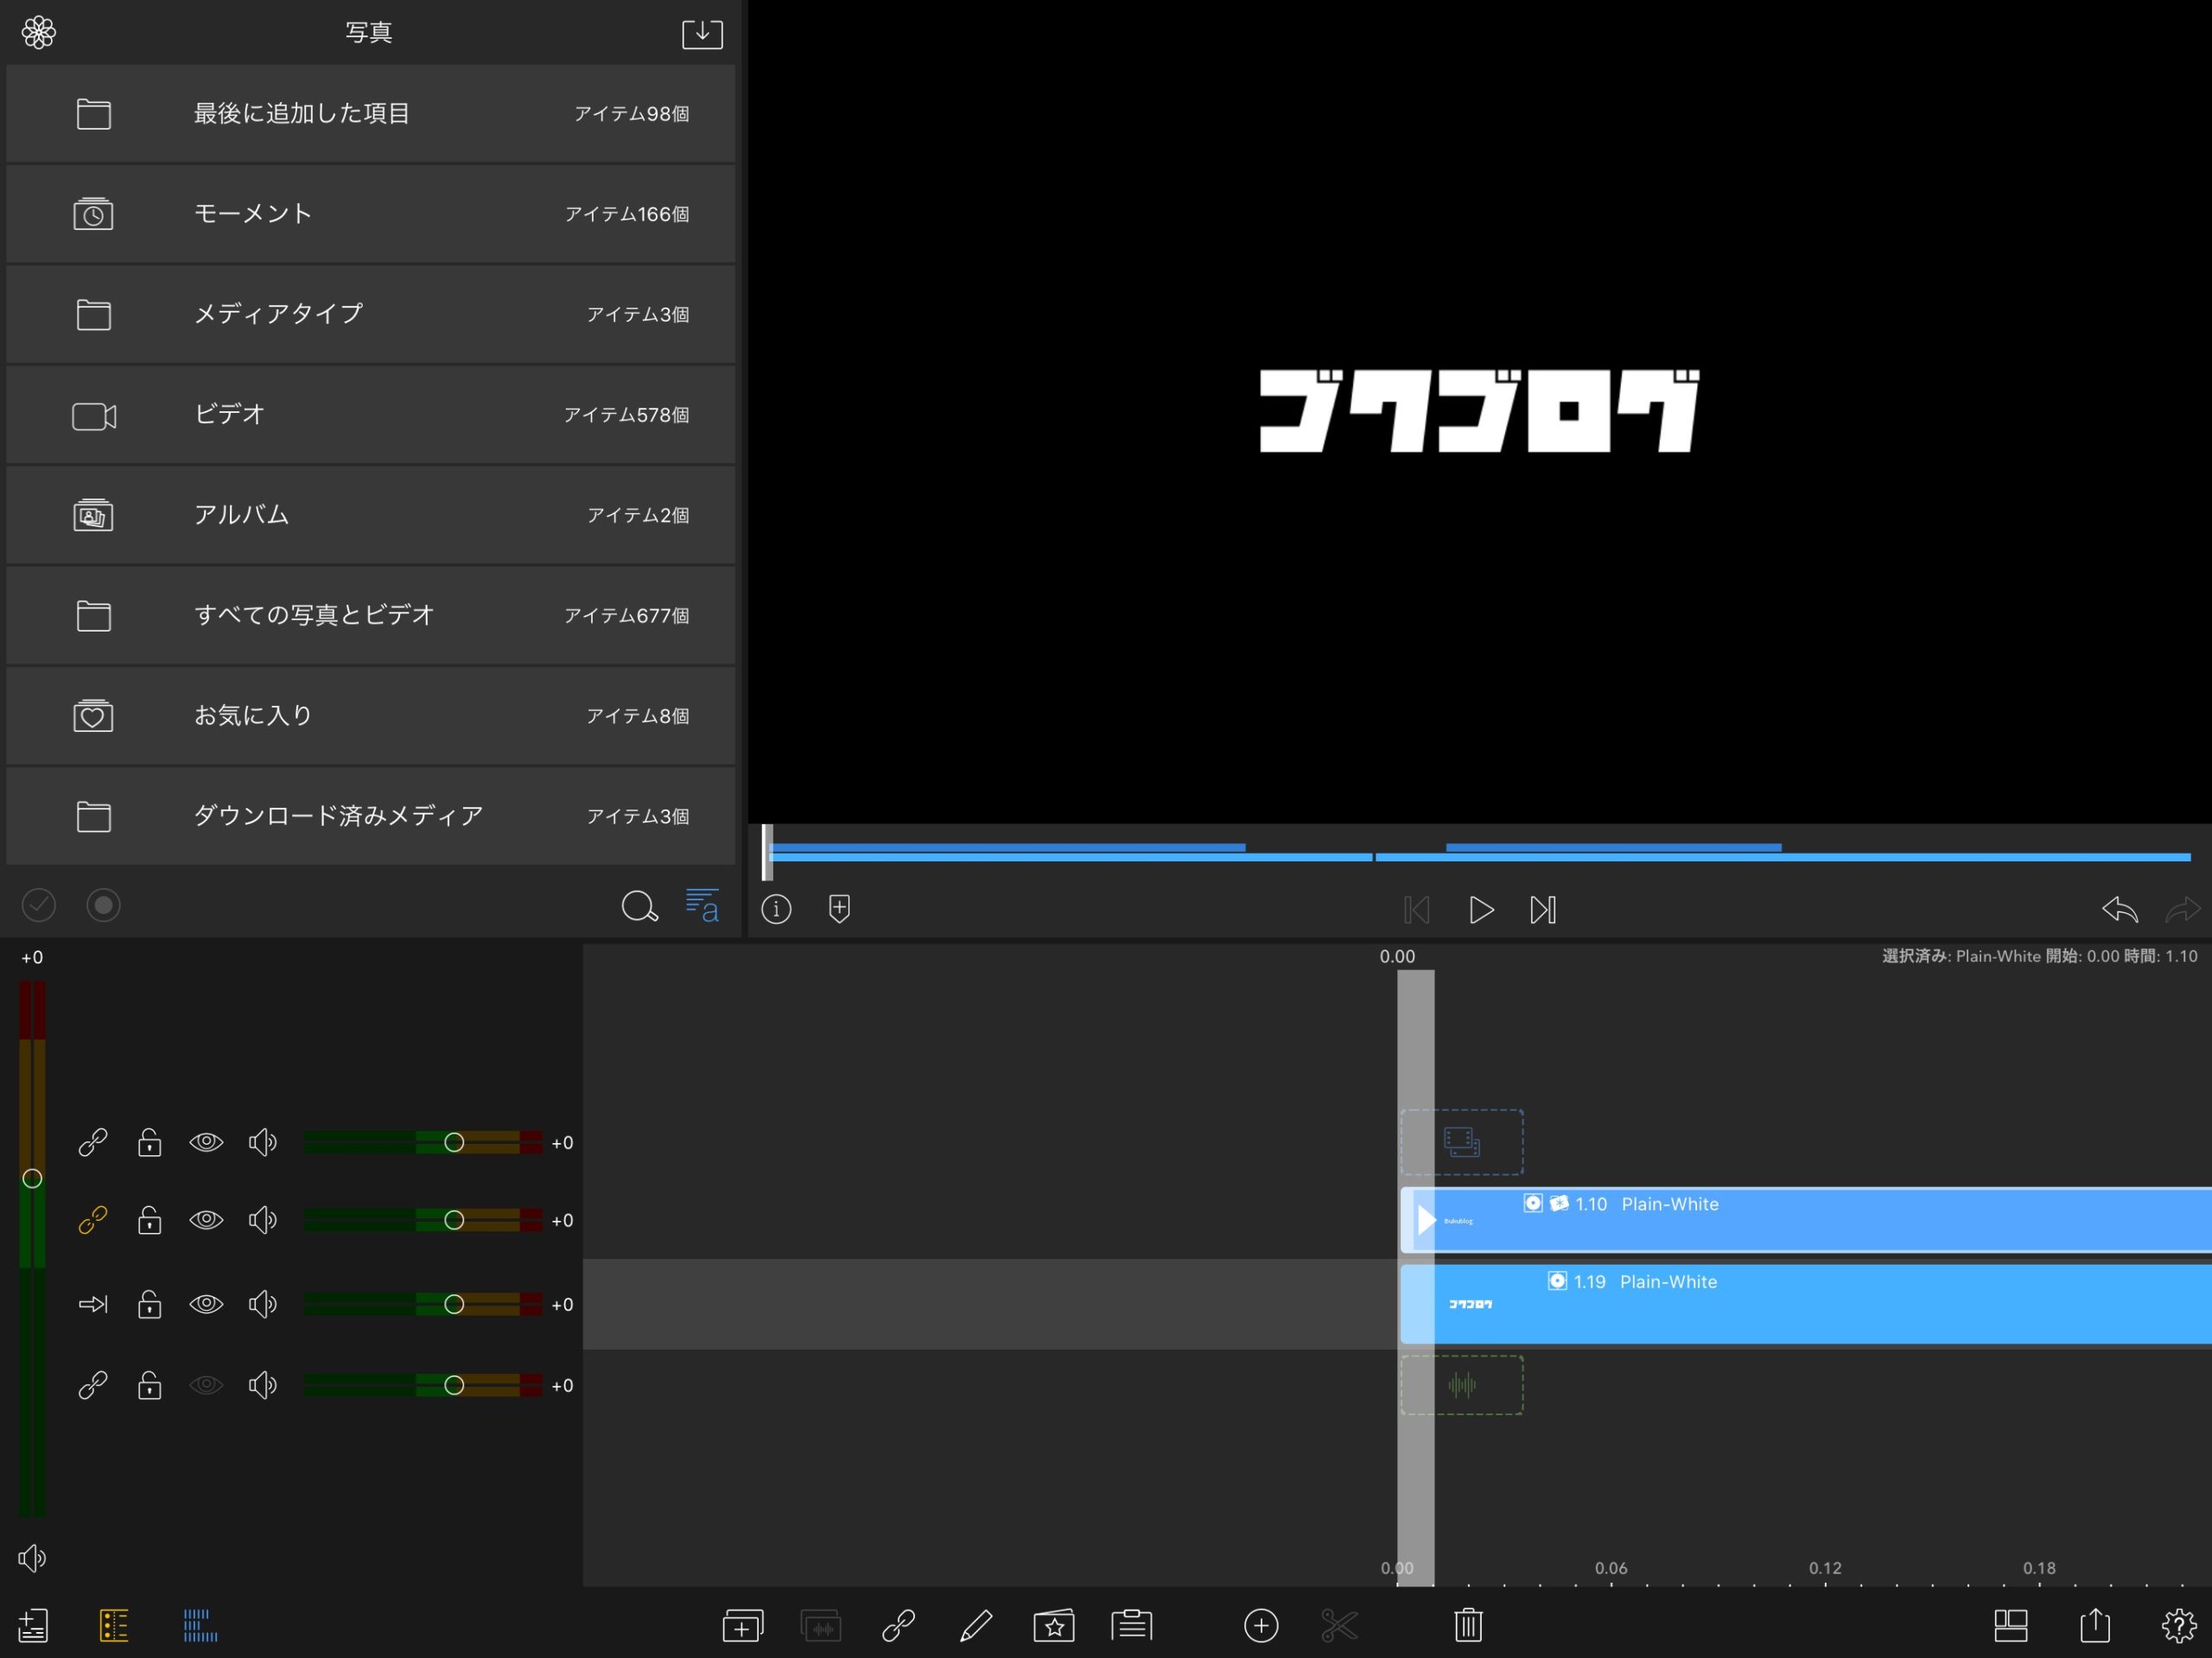Open the search magnifier in library
2212x1658 pixels.
click(639, 906)
